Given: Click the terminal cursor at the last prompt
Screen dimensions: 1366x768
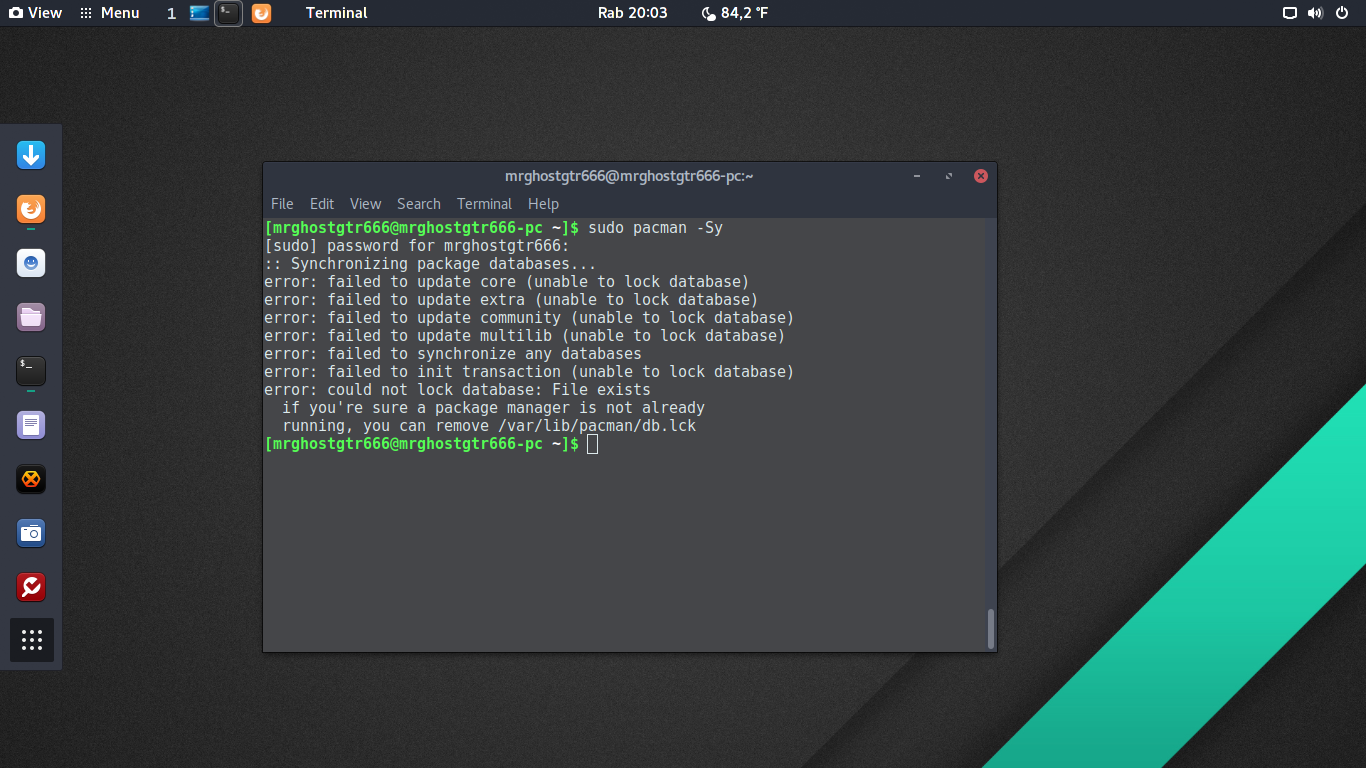Looking at the screenshot, I should (x=593, y=444).
